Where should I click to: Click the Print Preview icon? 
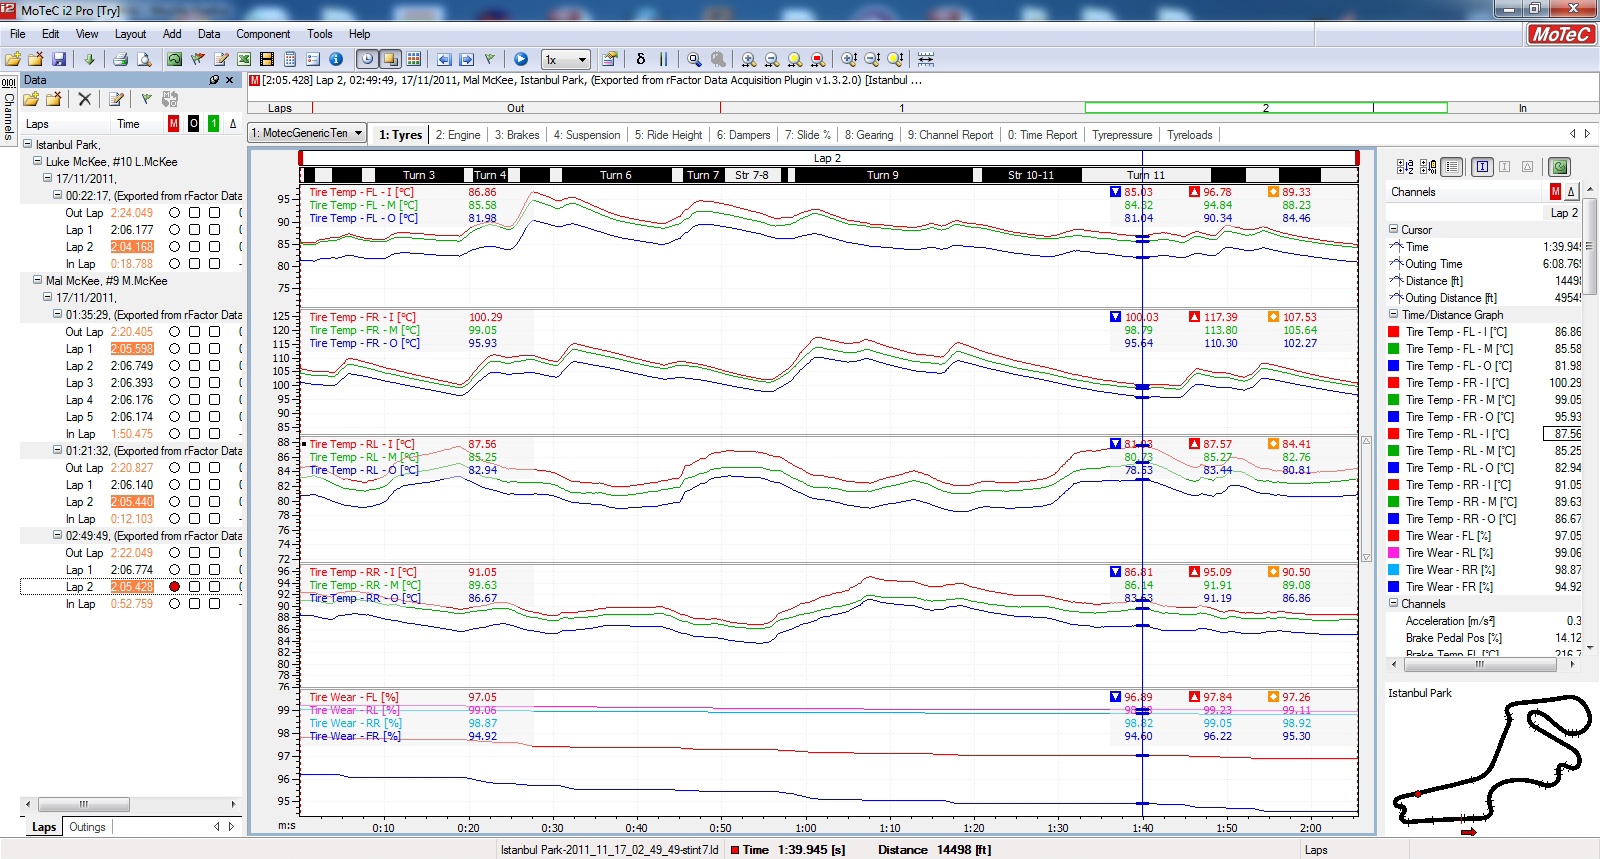tap(144, 59)
